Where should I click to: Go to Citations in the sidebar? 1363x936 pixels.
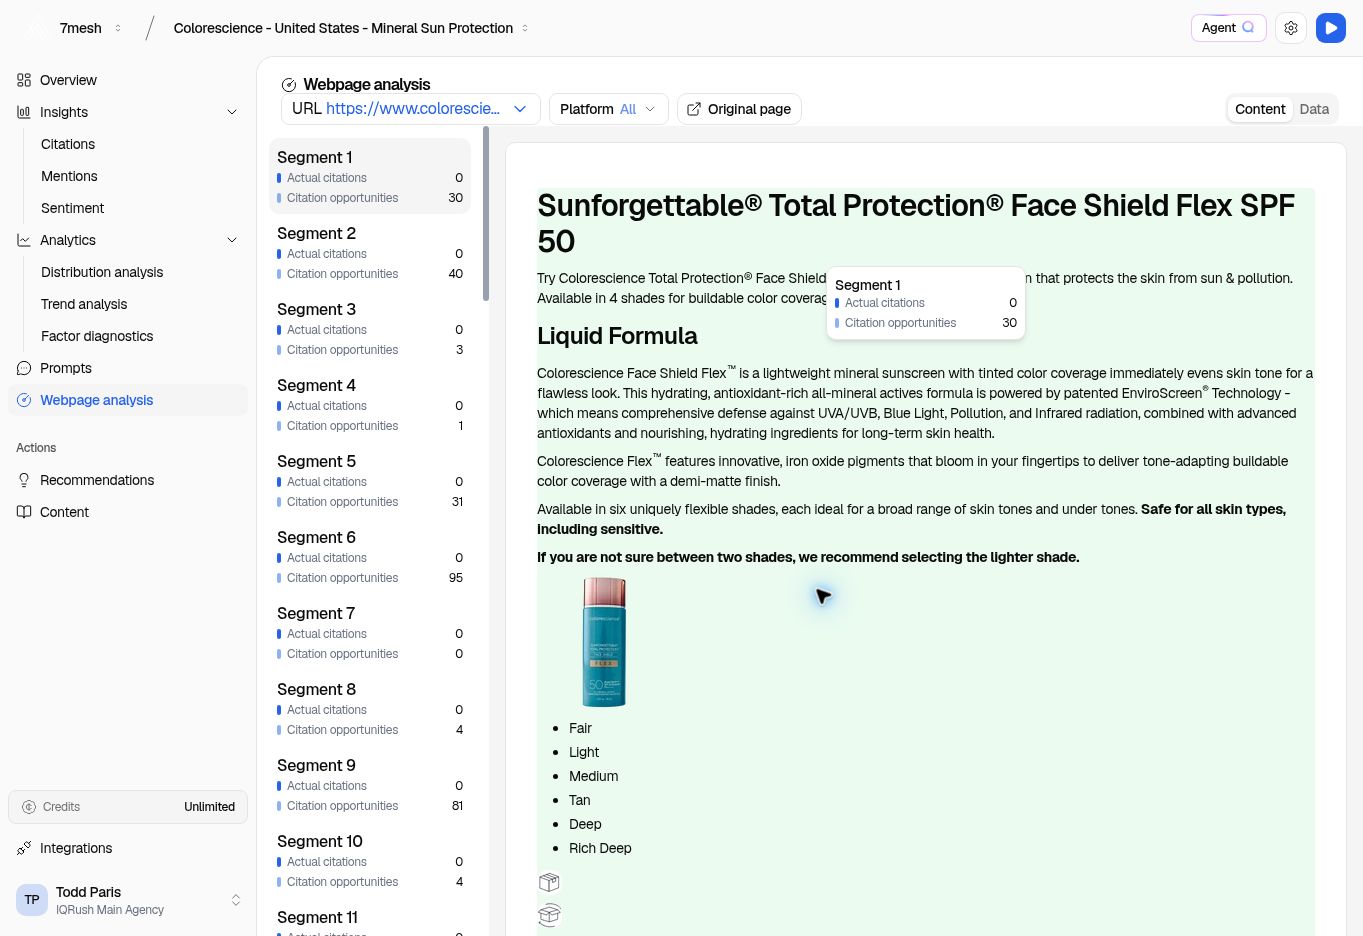pyautogui.click(x=68, y=144)
